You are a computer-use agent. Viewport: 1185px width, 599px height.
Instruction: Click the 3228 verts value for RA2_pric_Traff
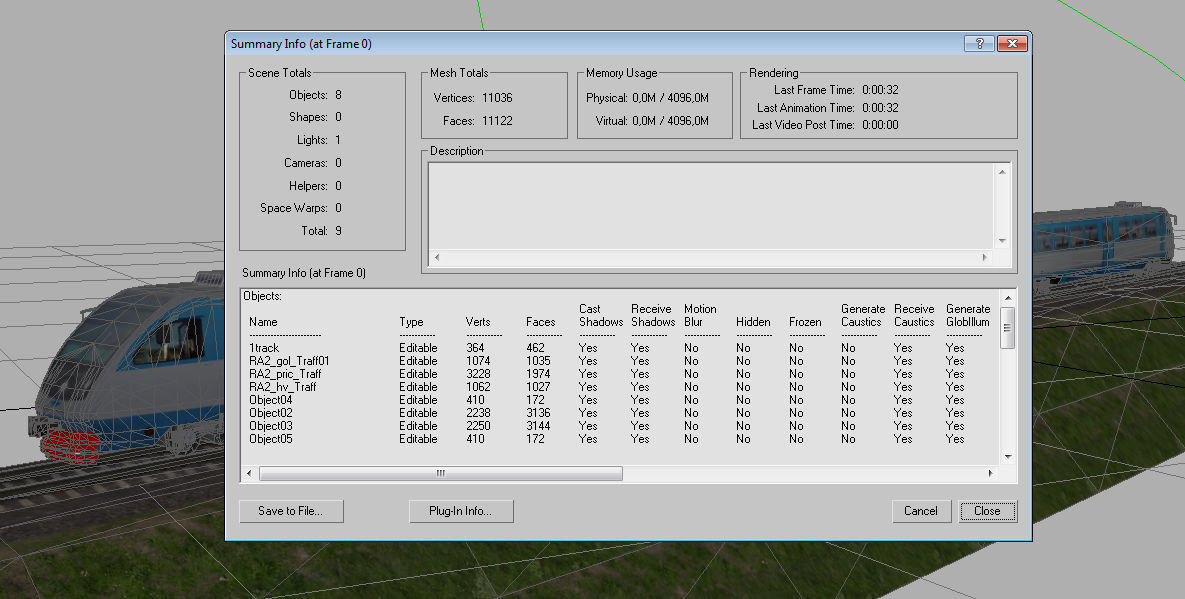[x=478, y=374]
